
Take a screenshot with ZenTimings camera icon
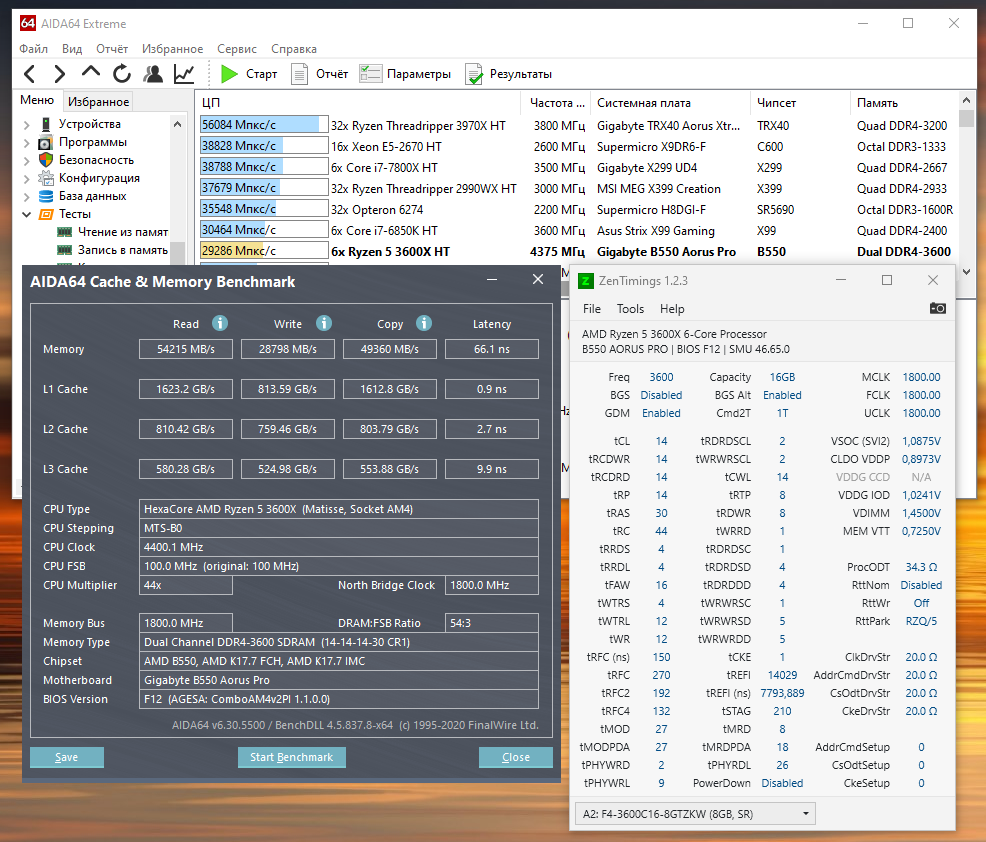937,309
